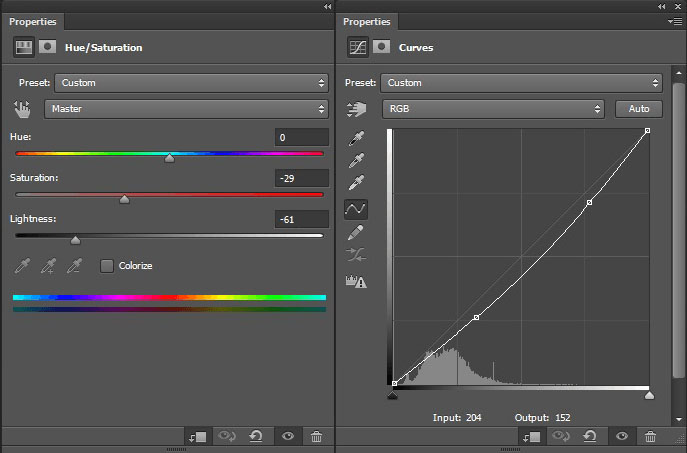Choose edit points to modify curve tool

tap(356, 209)
